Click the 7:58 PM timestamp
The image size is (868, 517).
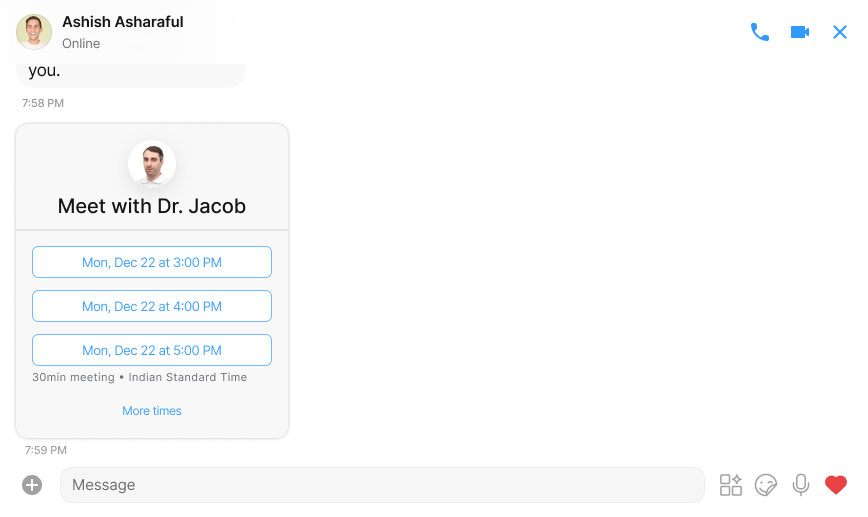[43, 103]
